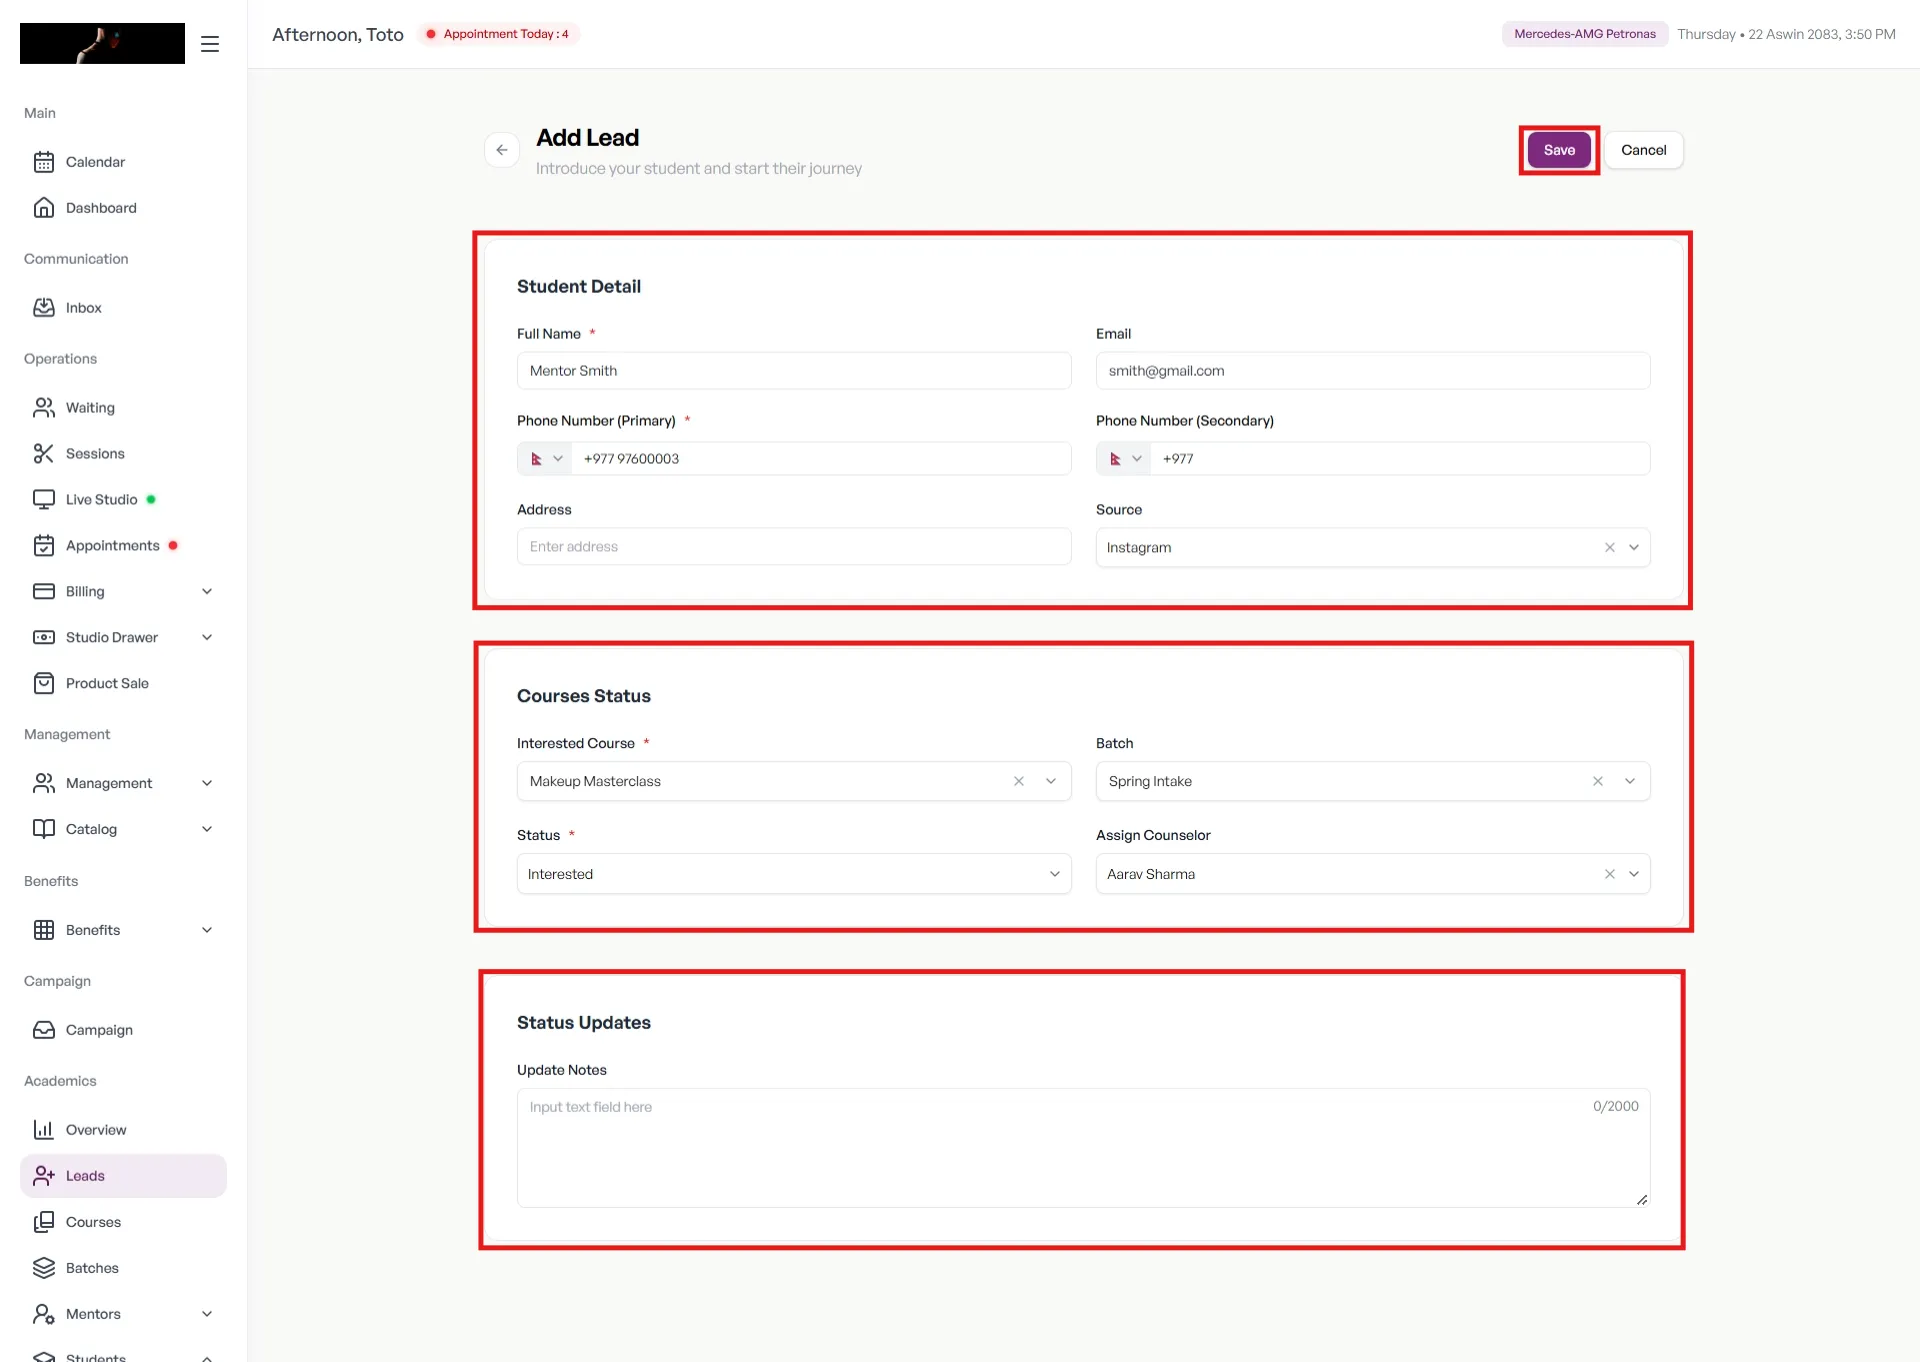Open the Calendar sidebar item

pos(122,162)
